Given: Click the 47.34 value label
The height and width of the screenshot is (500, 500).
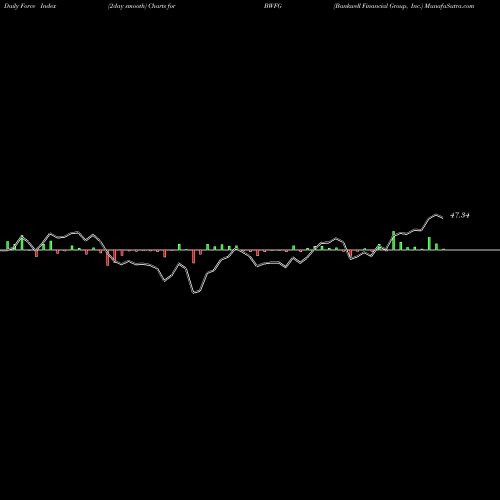Looking at the screenshot, I should [x=460, y=215].
